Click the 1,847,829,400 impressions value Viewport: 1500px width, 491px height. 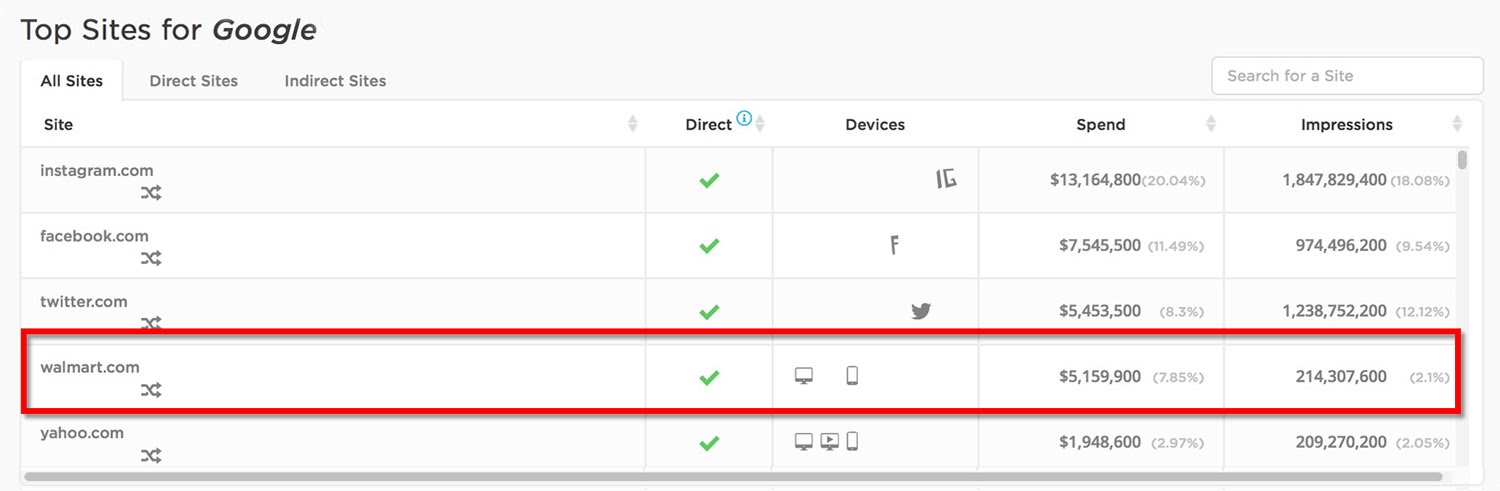pos(1335,180)
